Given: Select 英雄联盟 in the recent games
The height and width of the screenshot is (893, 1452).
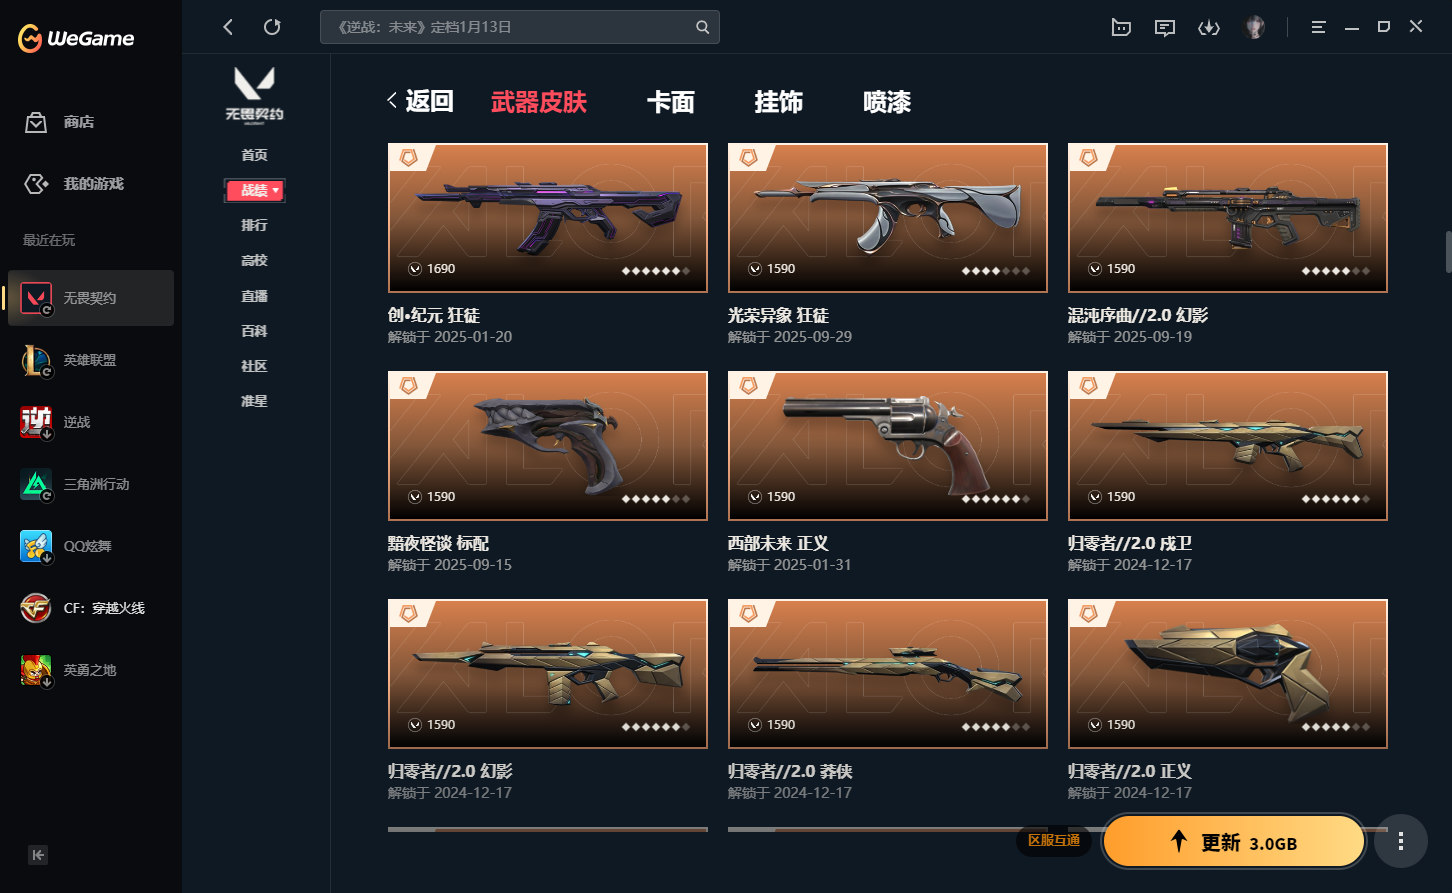Looking at the screenshot, I should coord(90,360).
